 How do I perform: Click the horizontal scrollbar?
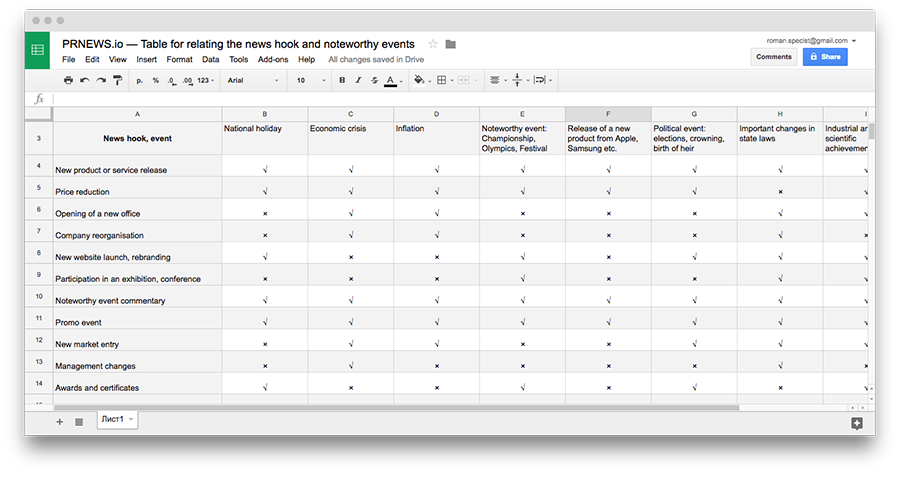[x=397, y=408]
